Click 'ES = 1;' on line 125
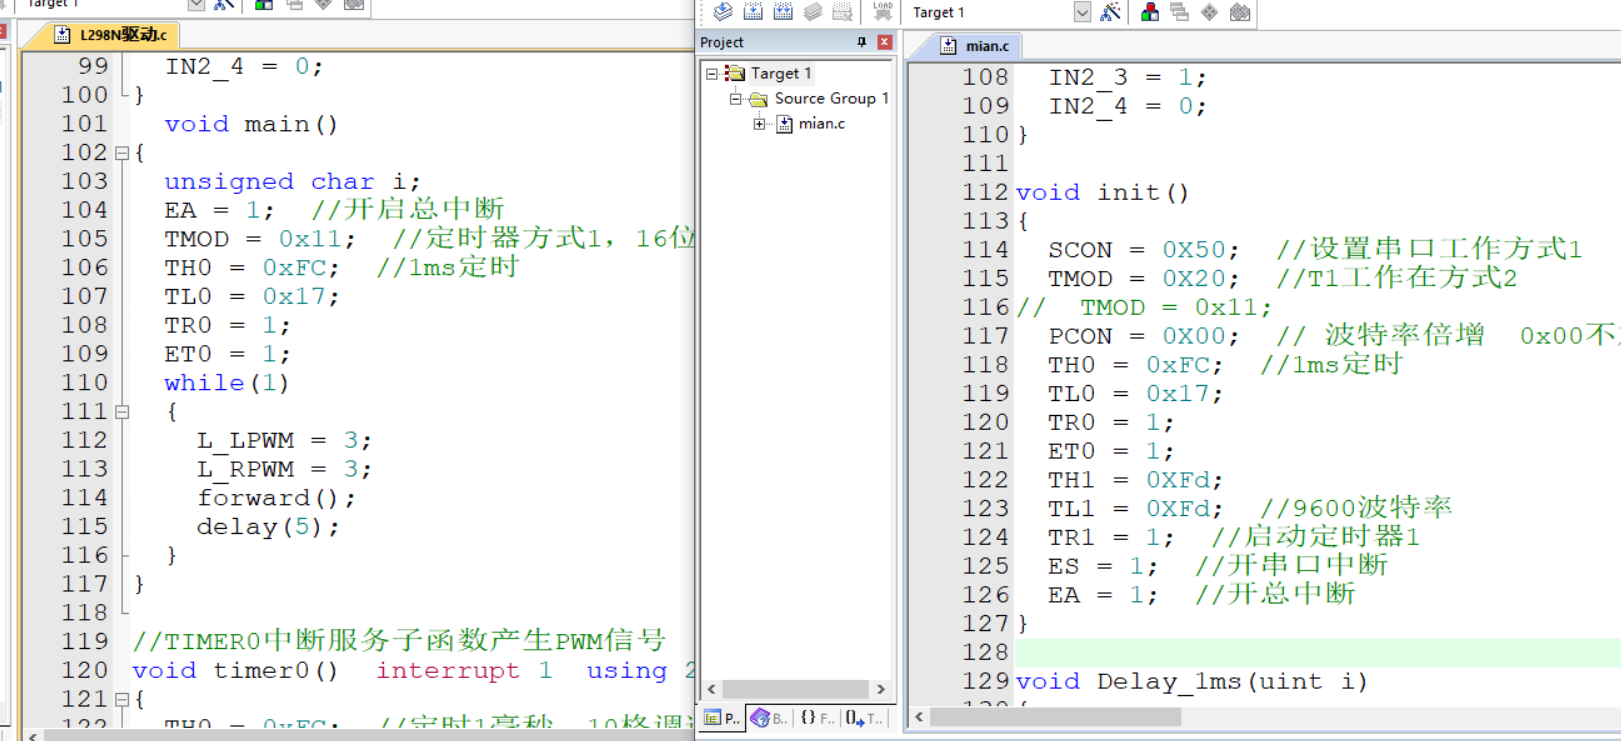 coord(1103,566)
